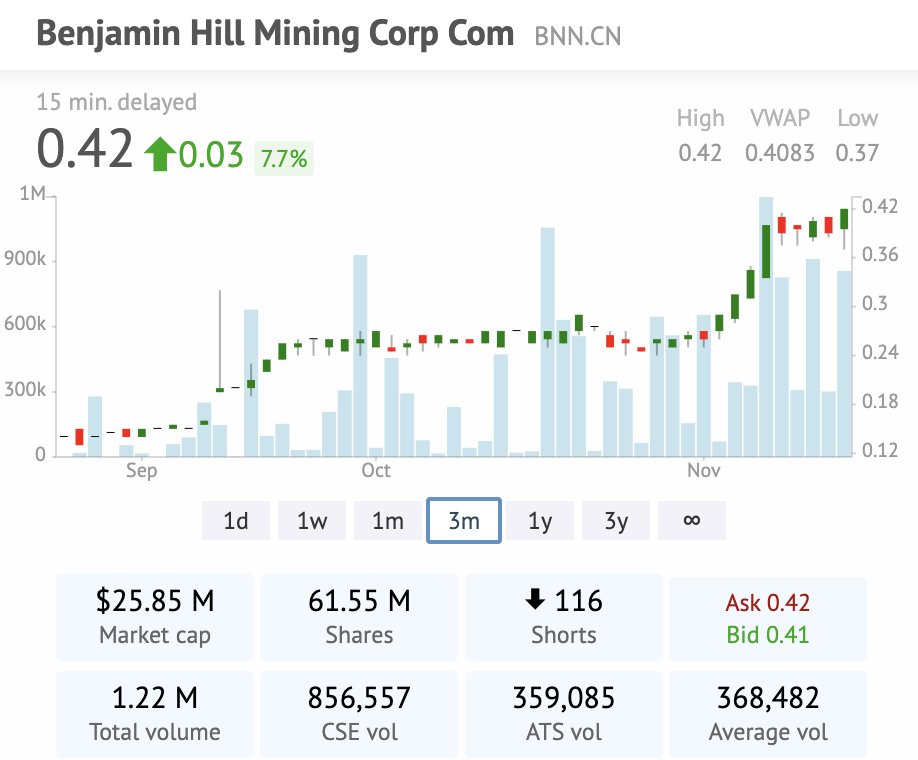Click Ask 0.42 price
This screenshot has width=918, height=760.
(768, 602)
